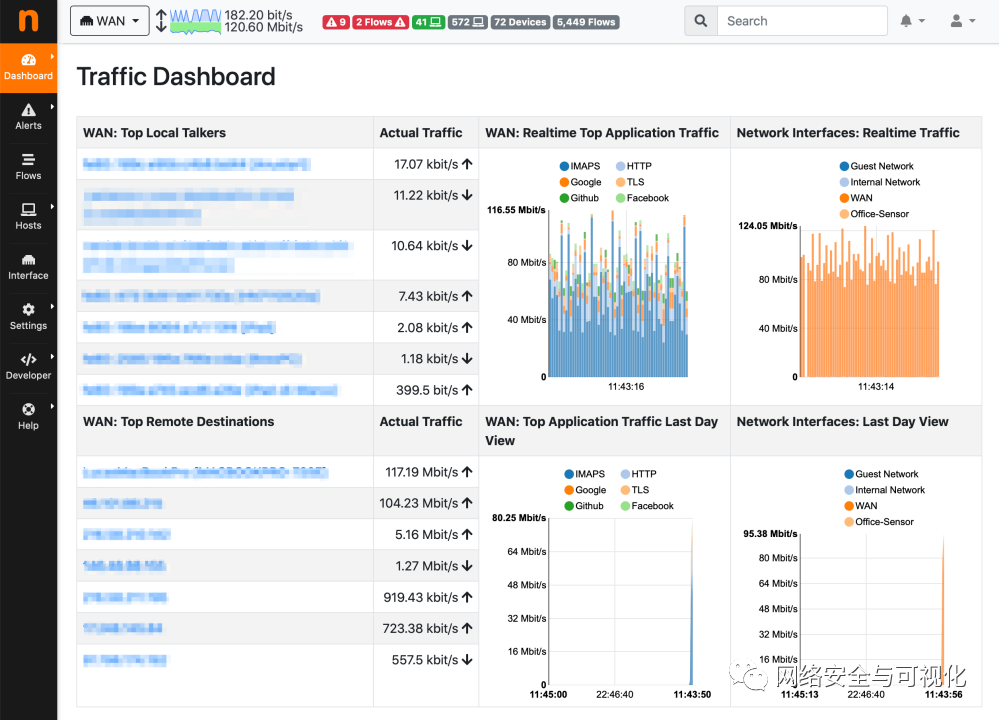Focus the Search input field

802,21
